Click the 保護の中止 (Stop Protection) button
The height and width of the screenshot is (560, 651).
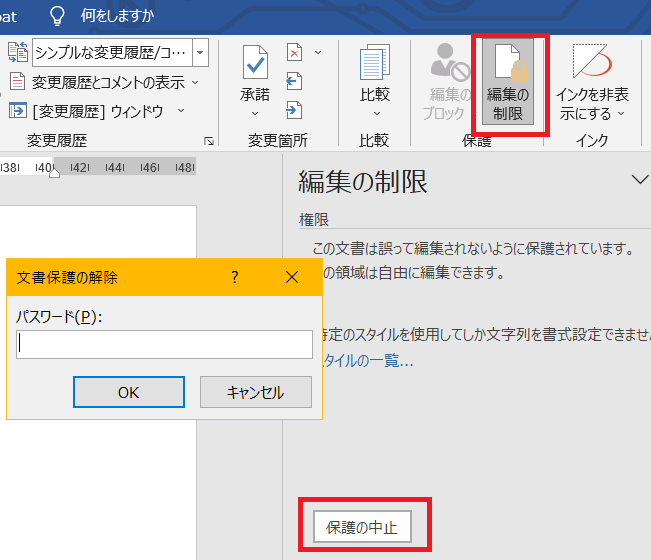coord(362,527)
